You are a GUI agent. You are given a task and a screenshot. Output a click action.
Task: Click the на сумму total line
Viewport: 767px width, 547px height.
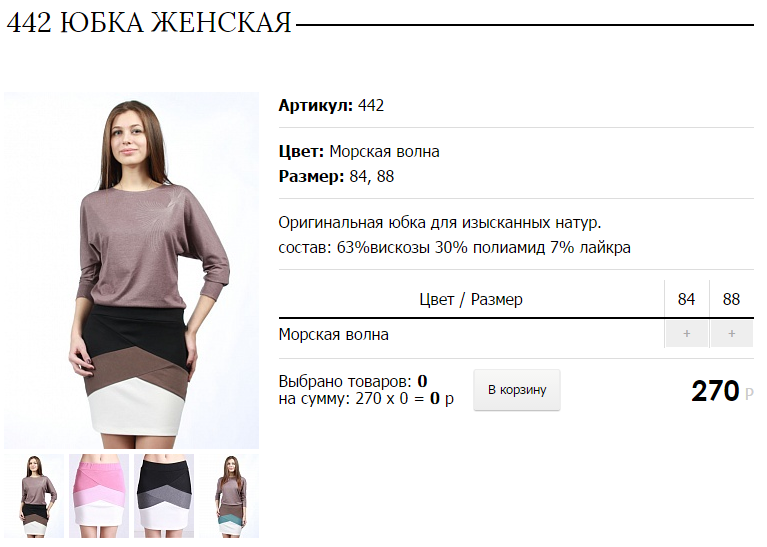(x=366, y=399)
